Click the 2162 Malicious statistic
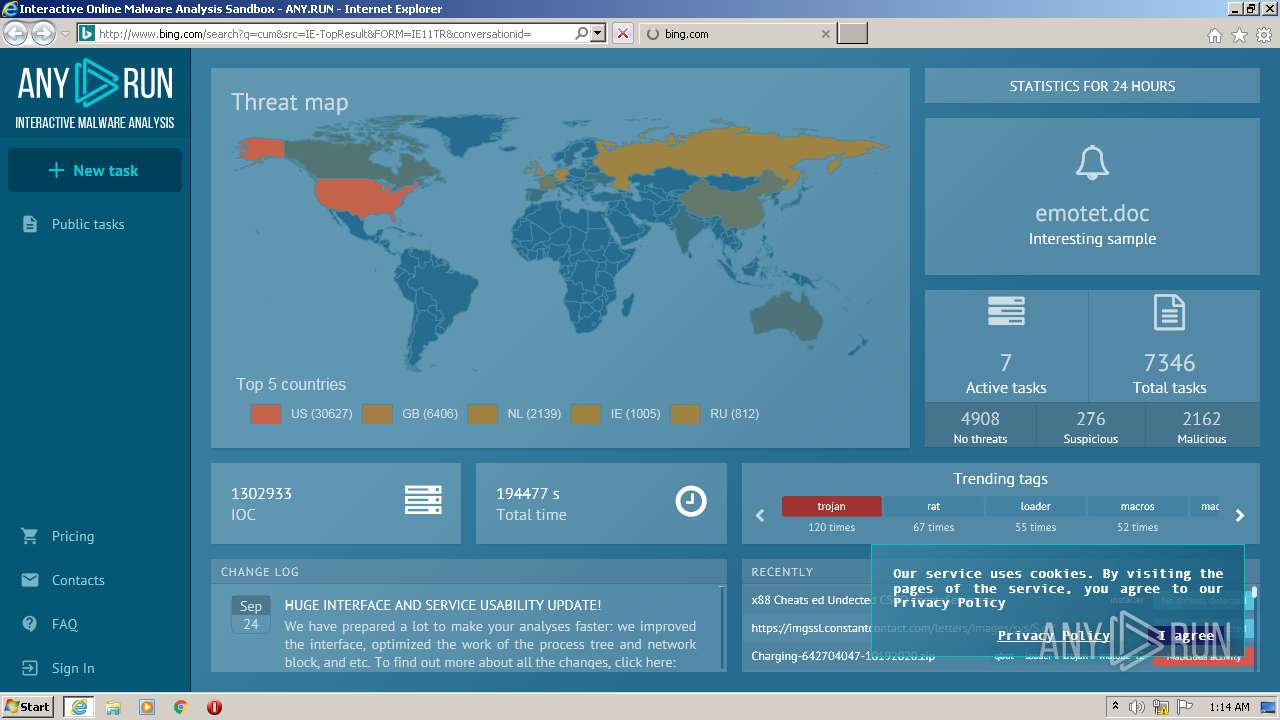 (x=1202, y=427)
